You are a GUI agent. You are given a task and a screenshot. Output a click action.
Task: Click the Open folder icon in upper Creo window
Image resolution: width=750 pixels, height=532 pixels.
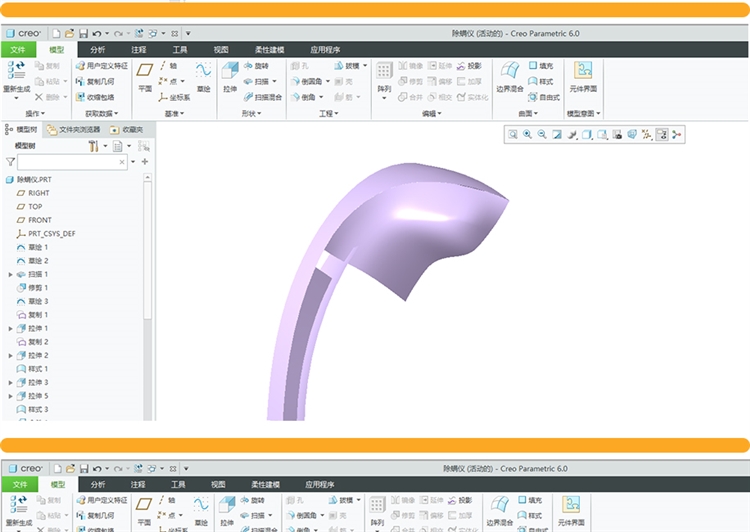(69, 33)
